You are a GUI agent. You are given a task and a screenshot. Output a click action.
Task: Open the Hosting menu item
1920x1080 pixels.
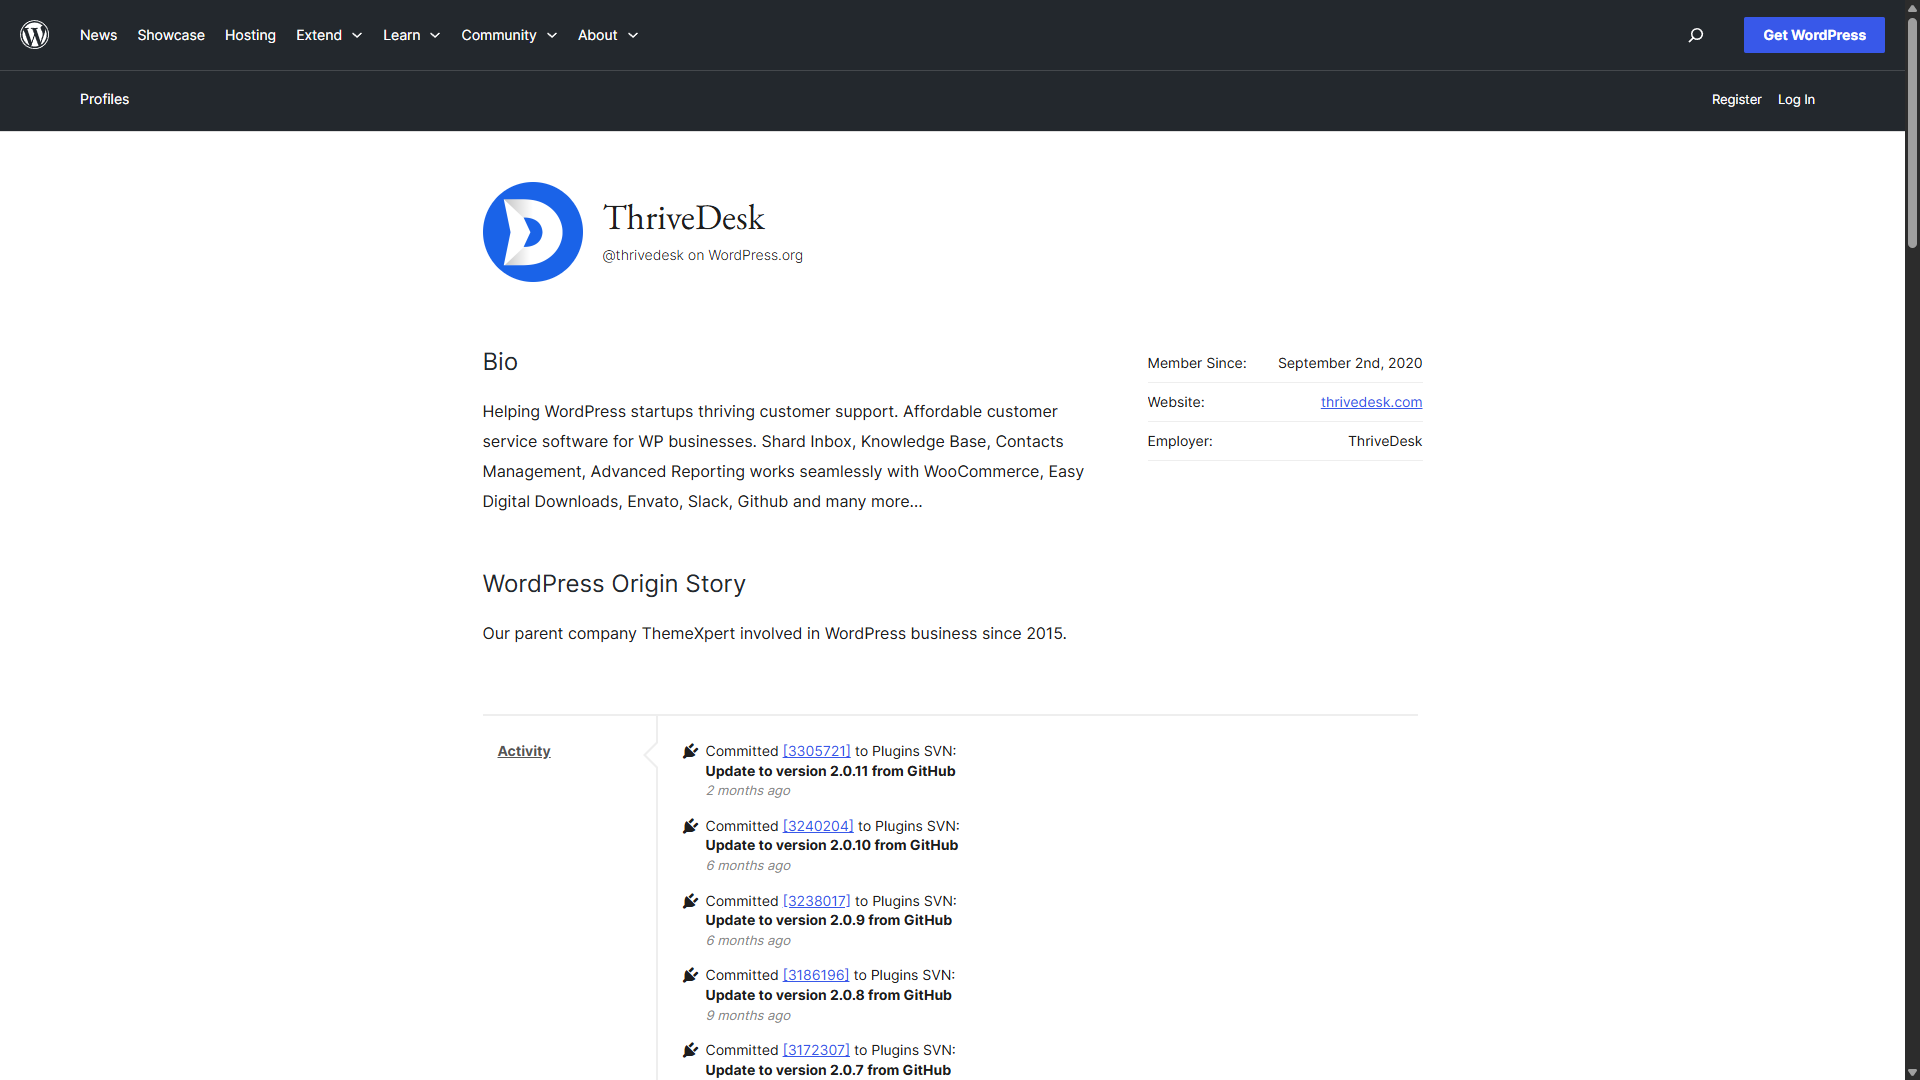[250, 35]
